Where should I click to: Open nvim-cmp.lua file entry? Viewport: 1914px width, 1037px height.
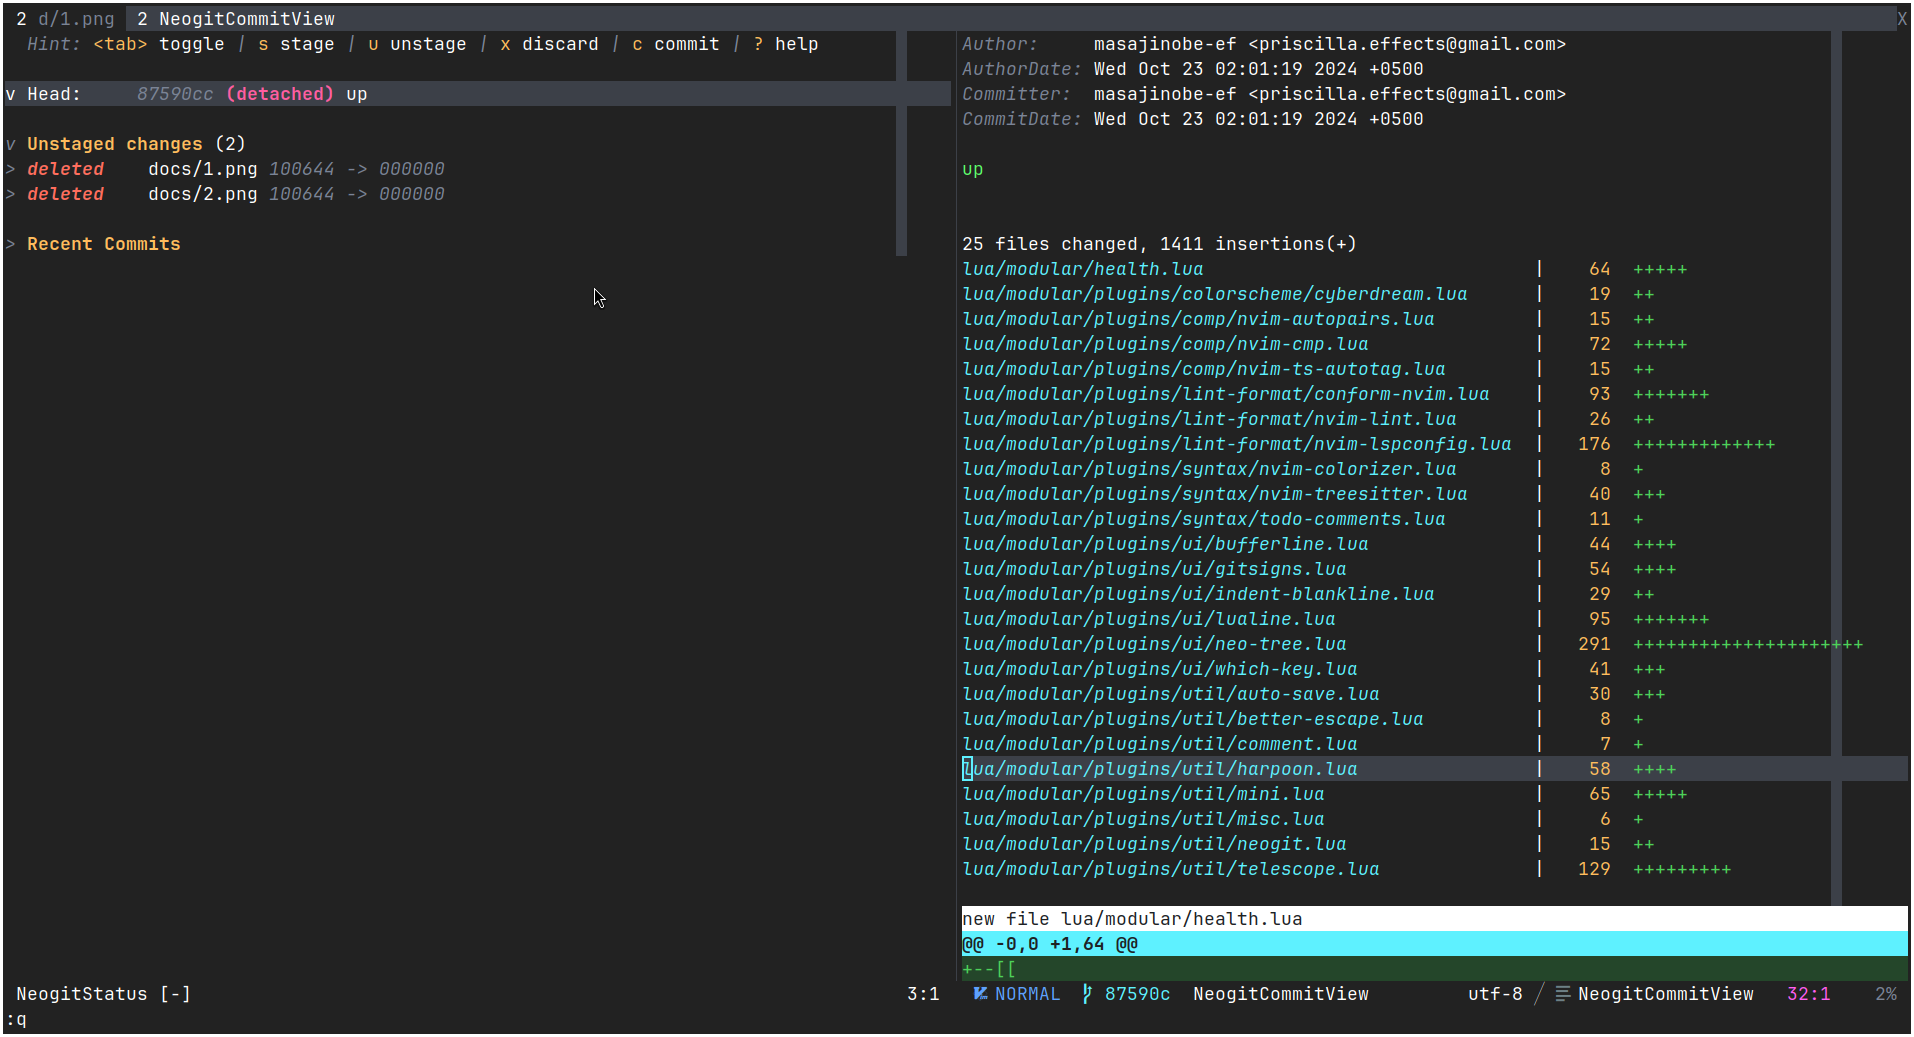pyautogui.click(x=1165, y=344)
